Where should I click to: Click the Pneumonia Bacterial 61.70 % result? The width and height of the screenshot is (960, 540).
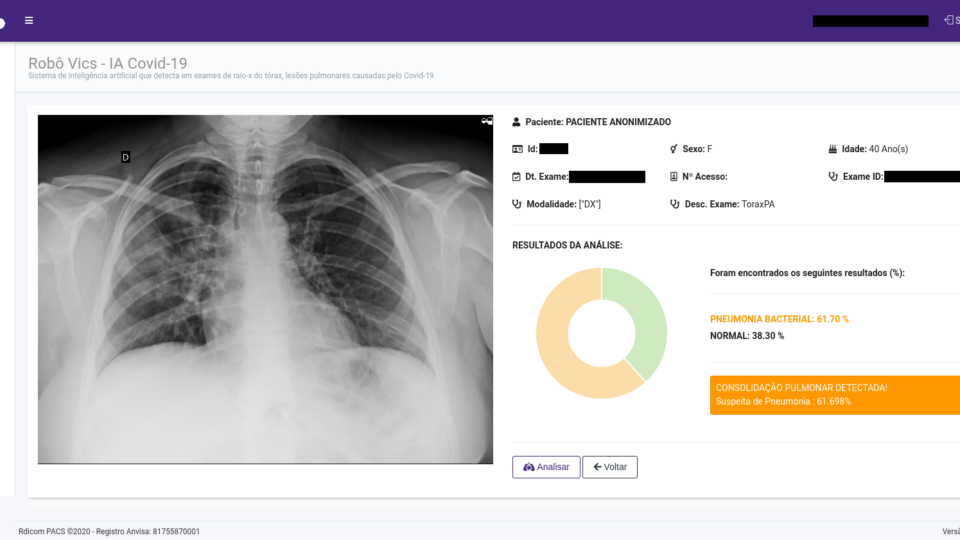pos(779,319)
